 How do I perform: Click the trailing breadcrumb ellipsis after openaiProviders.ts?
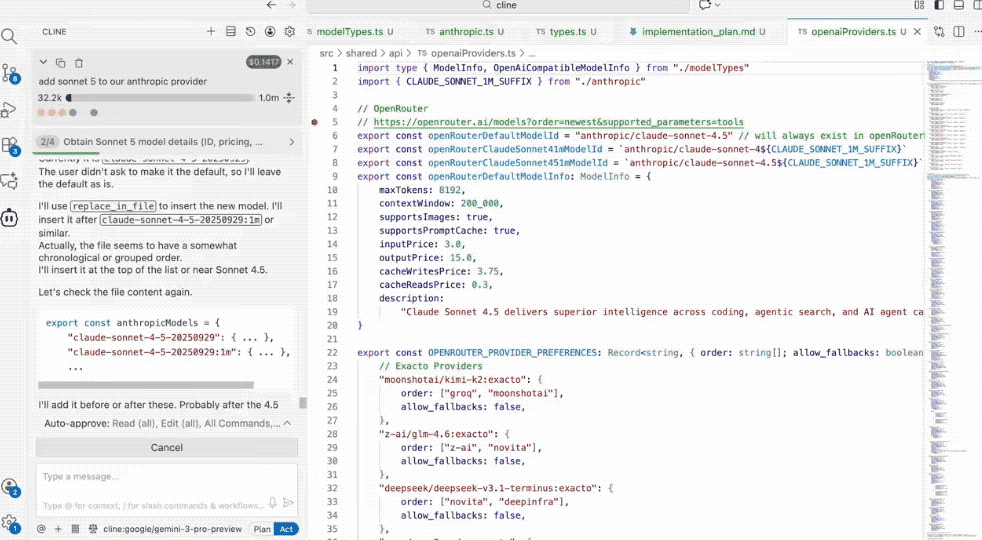(532, 53)
